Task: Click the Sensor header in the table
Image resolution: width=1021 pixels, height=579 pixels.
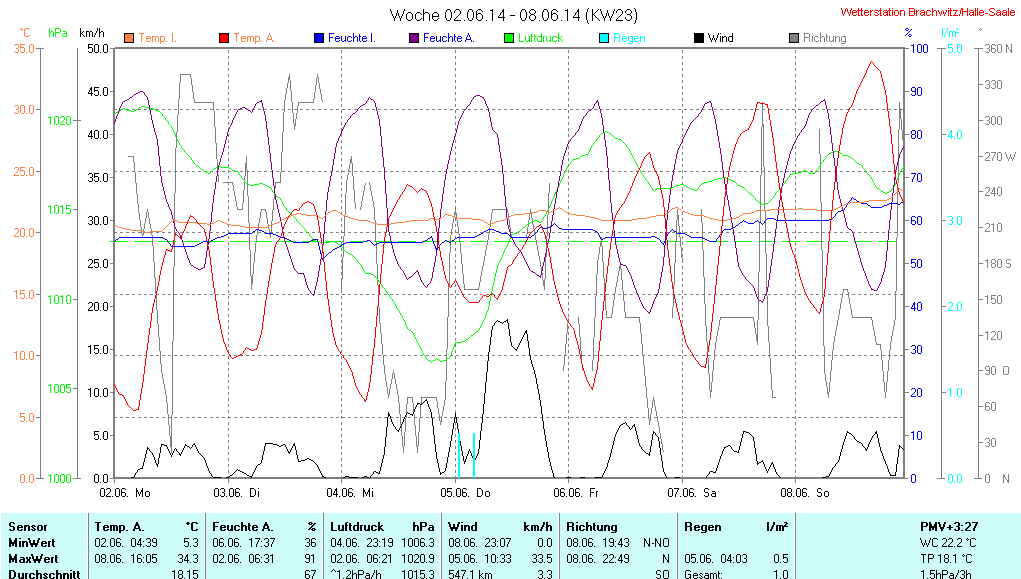Action: [x=28, y=526]
